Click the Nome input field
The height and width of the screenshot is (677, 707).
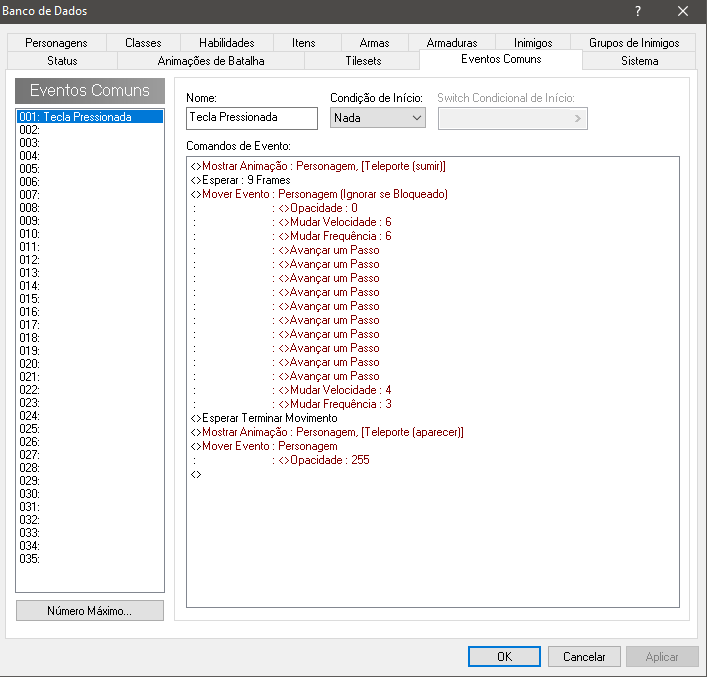(x=252, y=118)
